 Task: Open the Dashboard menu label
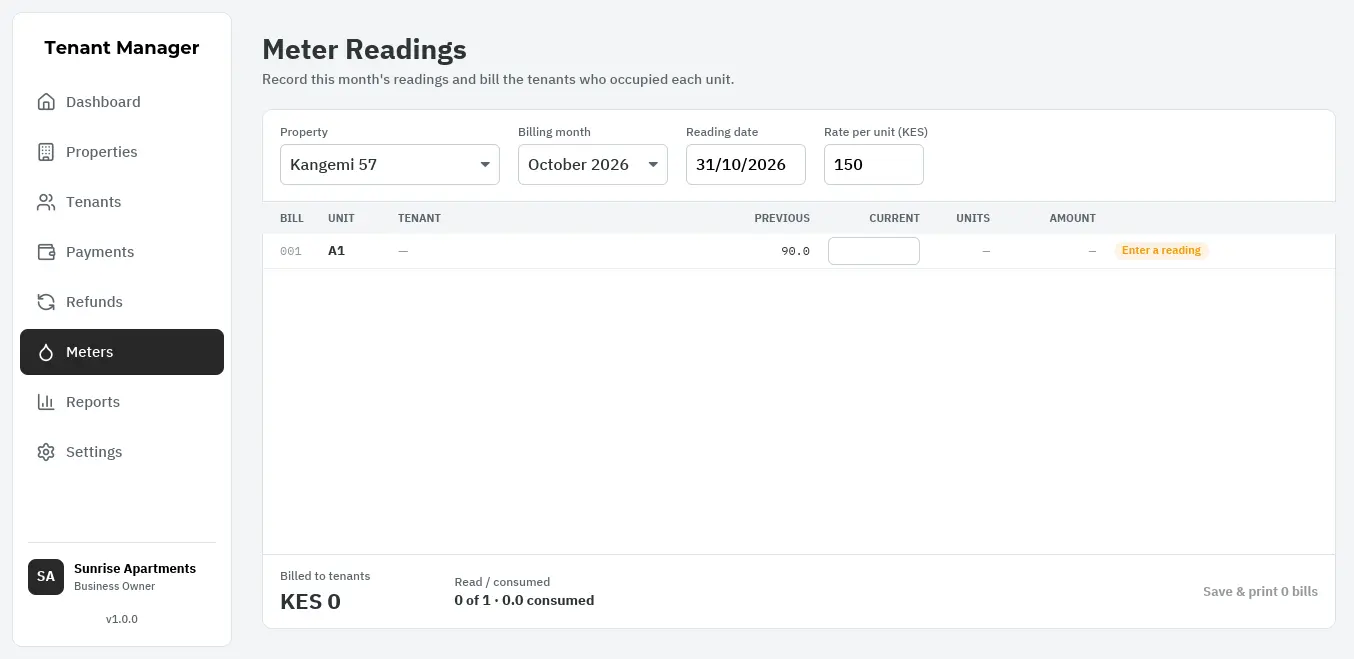click(103, 102)
